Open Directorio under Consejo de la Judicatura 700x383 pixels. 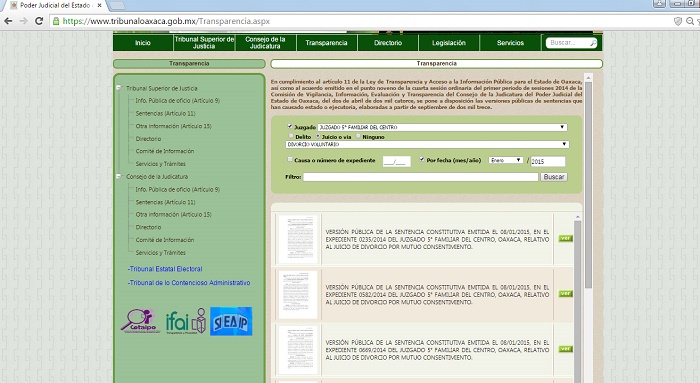point(148,227)
